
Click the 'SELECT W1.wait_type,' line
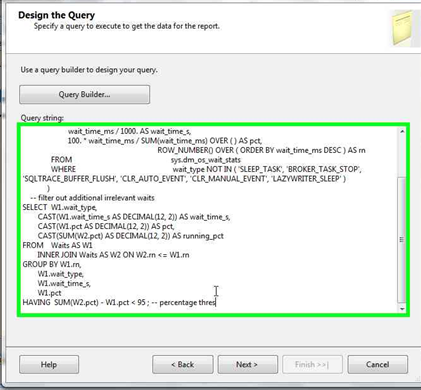60,207
